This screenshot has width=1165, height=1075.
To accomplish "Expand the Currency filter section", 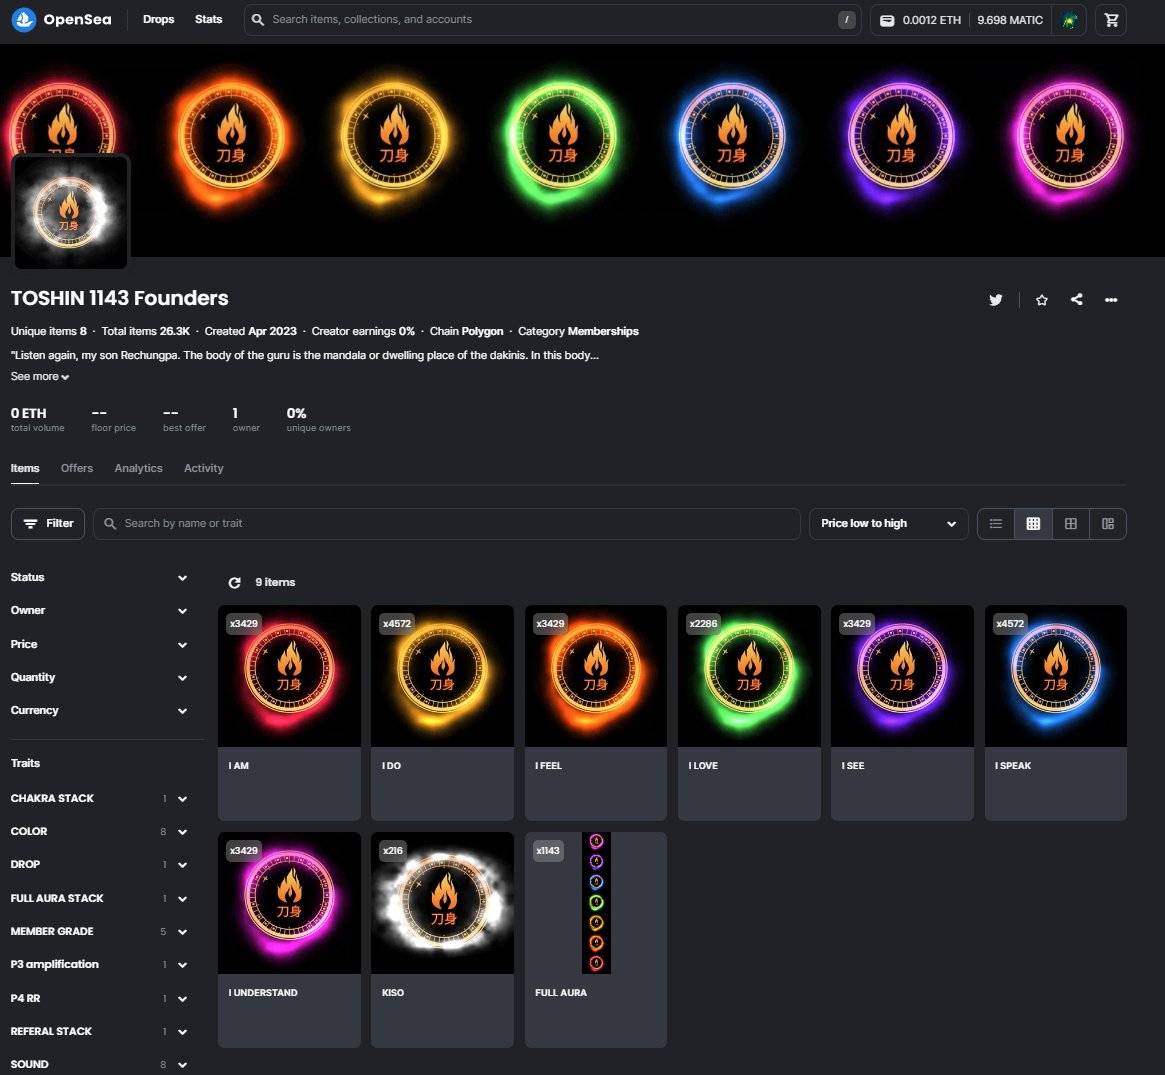I will pos(100,710).
